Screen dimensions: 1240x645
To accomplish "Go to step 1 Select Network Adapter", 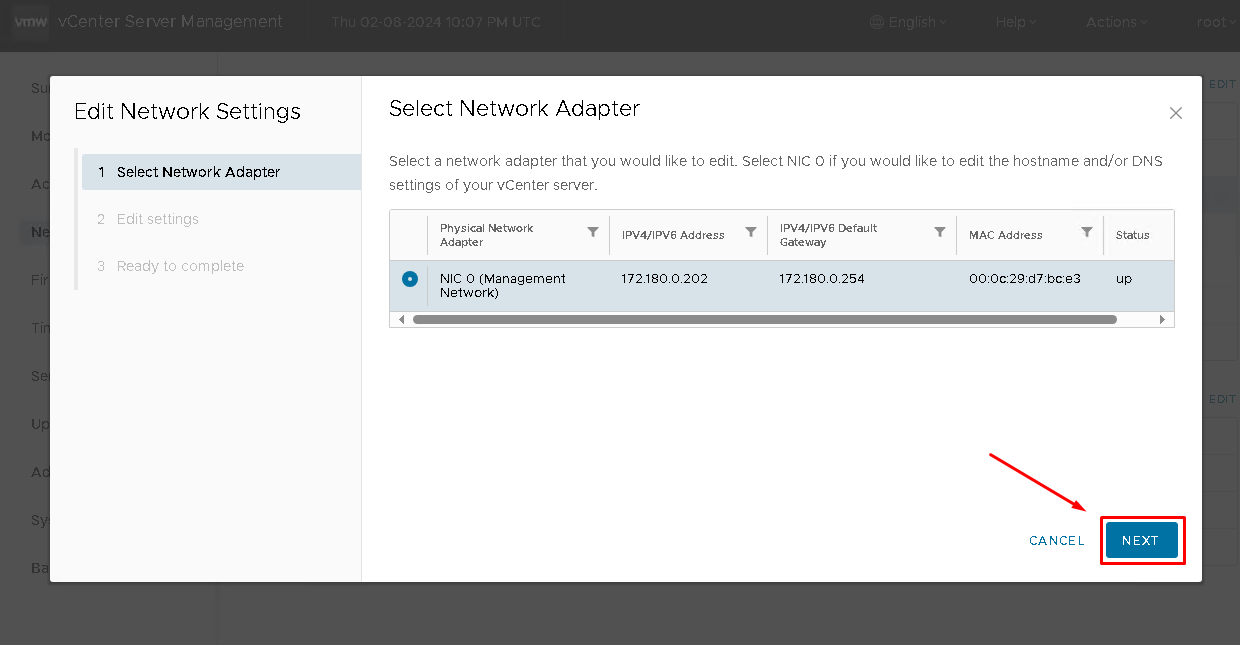I will coord(221,172).
